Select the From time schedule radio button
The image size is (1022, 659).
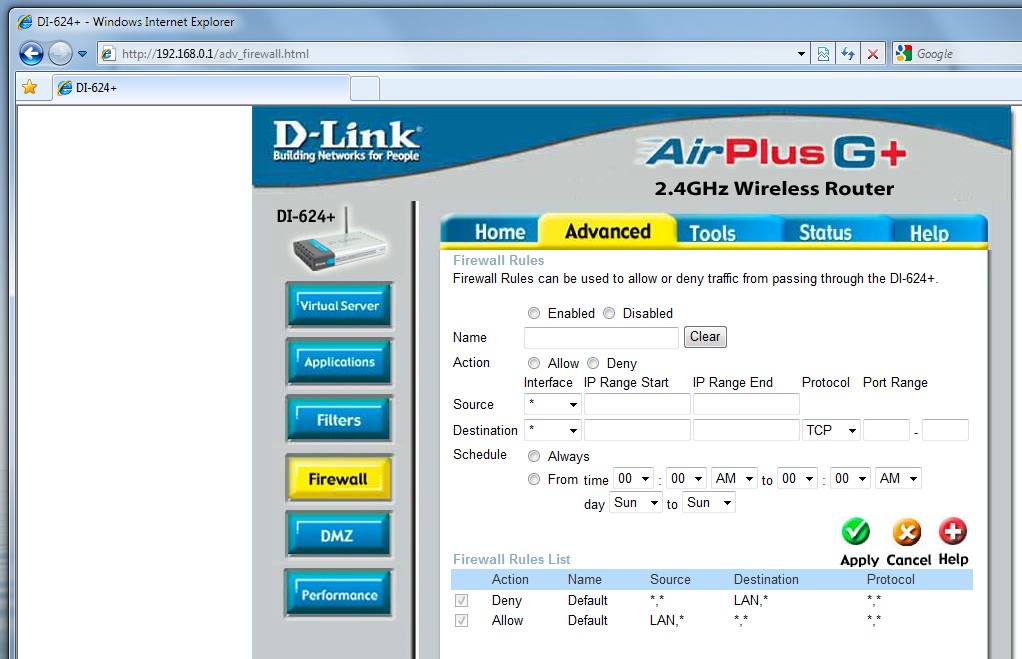(534, 479)
